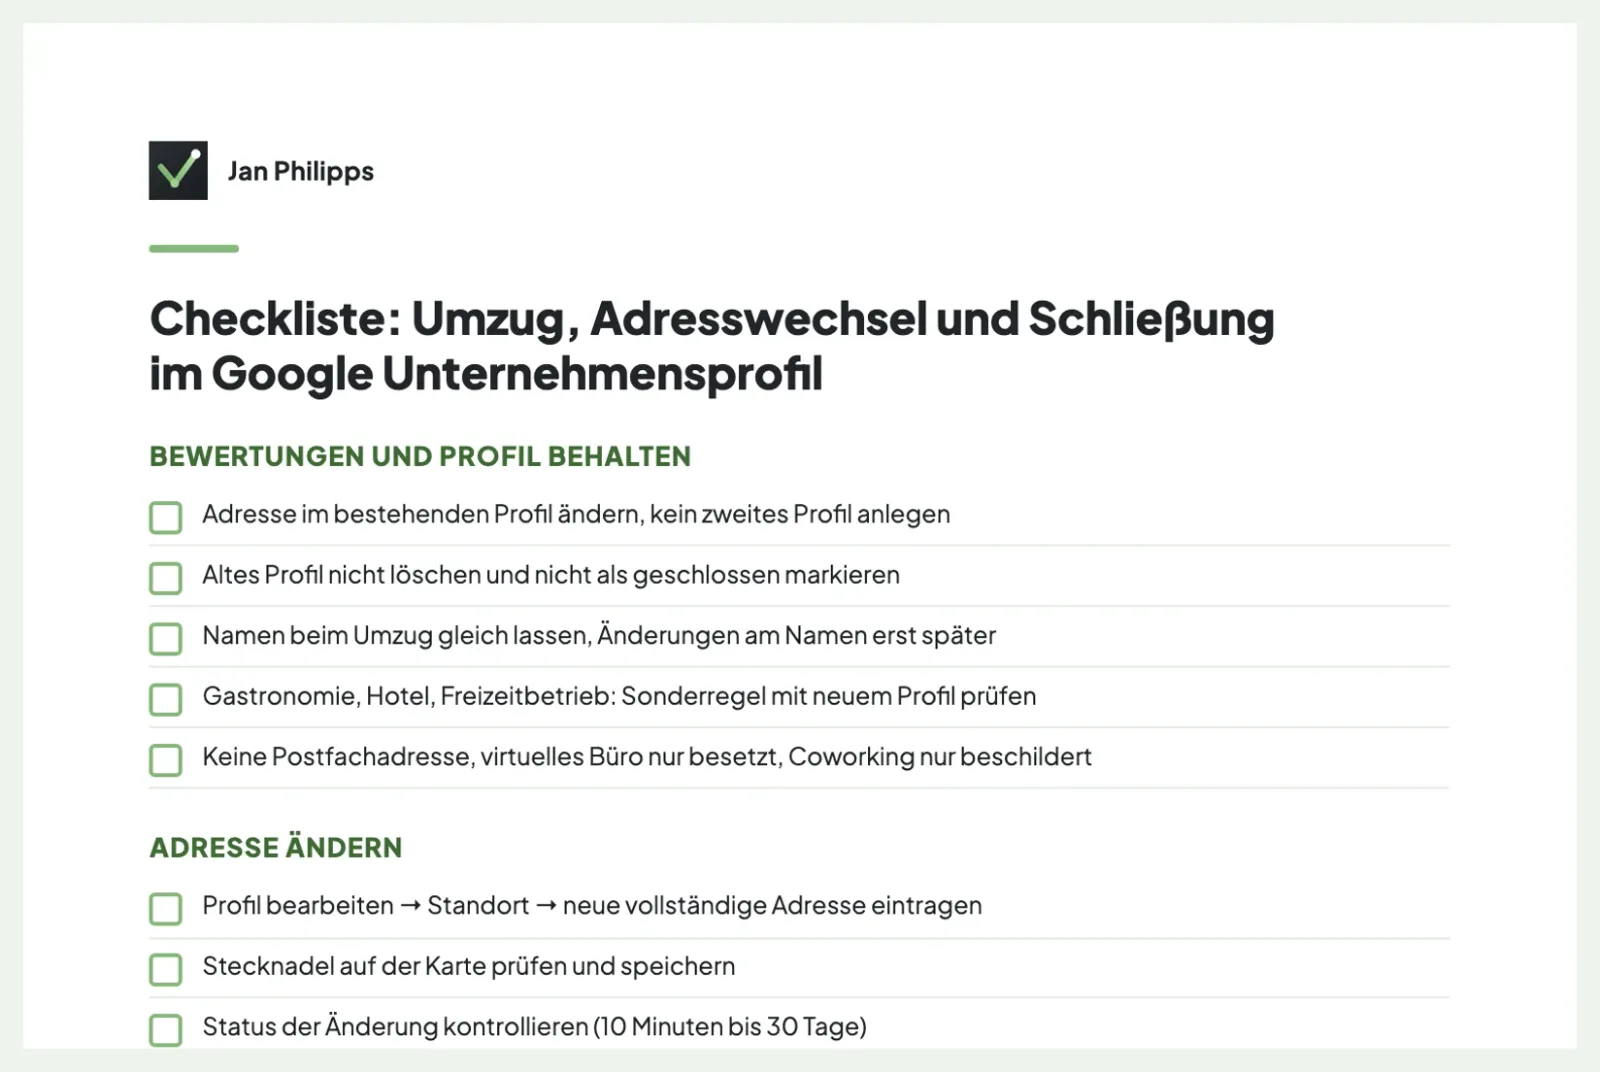1600x1072 pixels.
Task: Click text 'Profil bearbeiten → Standort → neue vollständige Adresse eintragen'
Action: [592, 906]
